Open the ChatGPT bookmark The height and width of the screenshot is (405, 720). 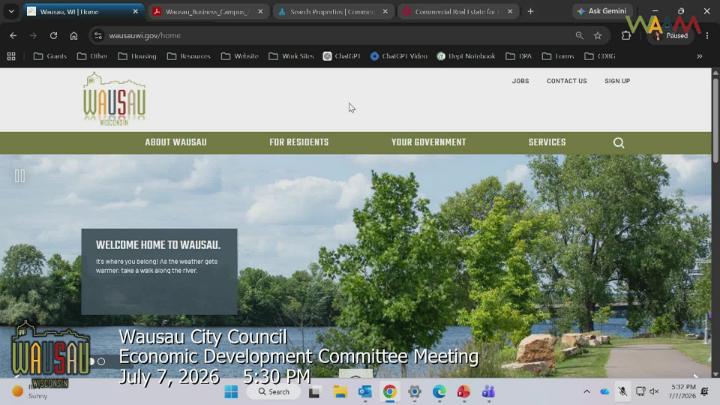[341, 56]
